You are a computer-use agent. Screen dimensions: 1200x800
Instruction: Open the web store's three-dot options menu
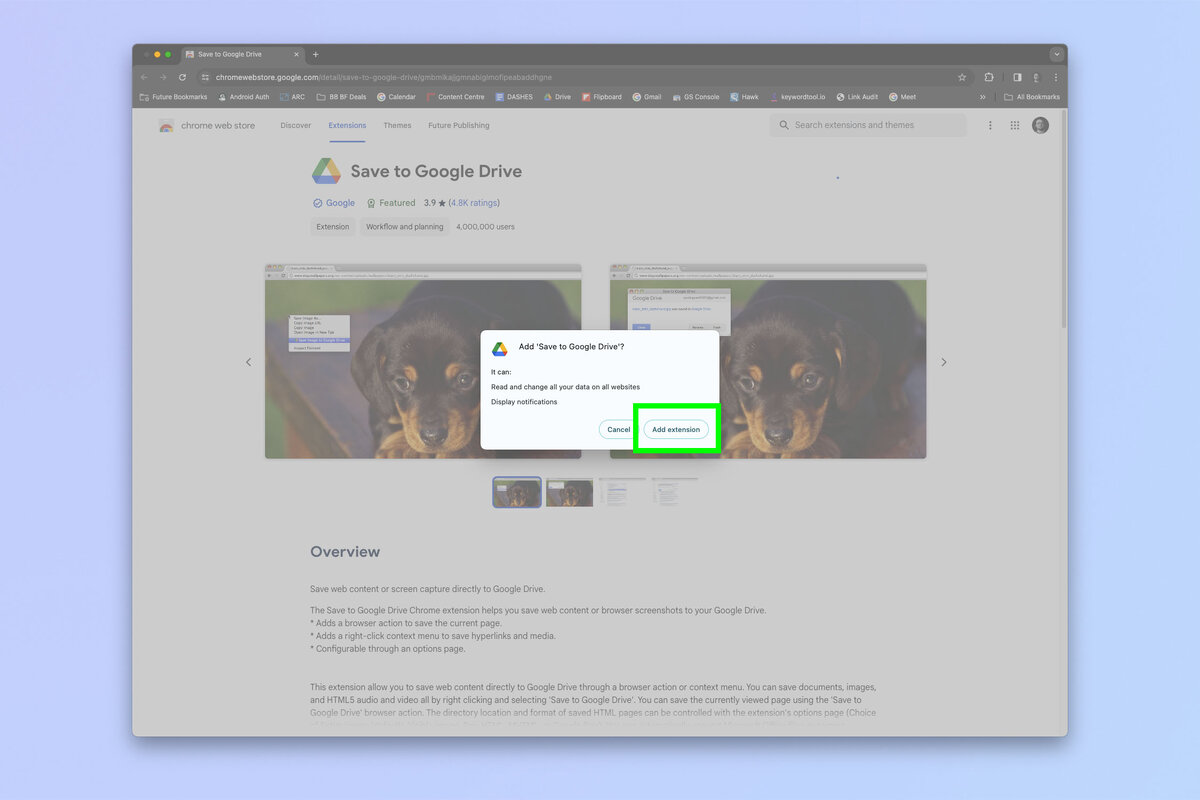pos(989,124)
